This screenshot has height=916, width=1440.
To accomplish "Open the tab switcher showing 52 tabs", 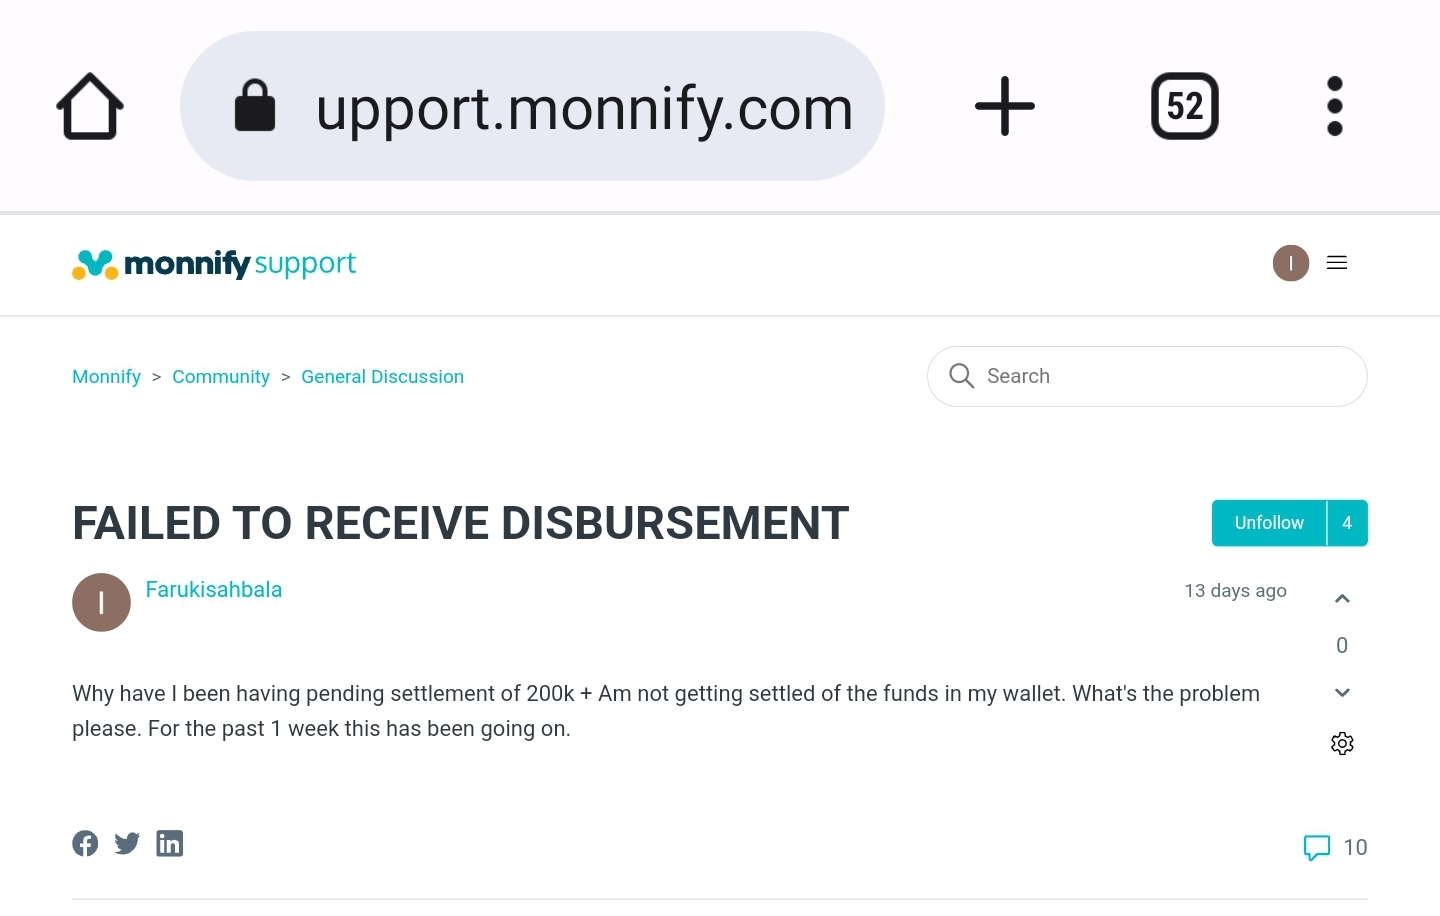I will (1184, 106).
